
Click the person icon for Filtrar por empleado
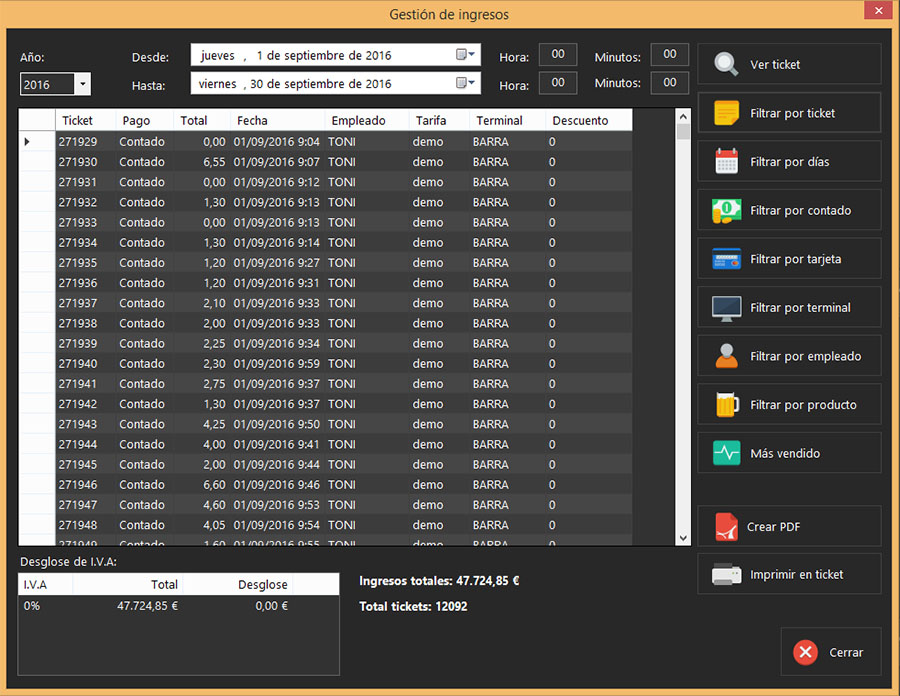click(726, 356)
